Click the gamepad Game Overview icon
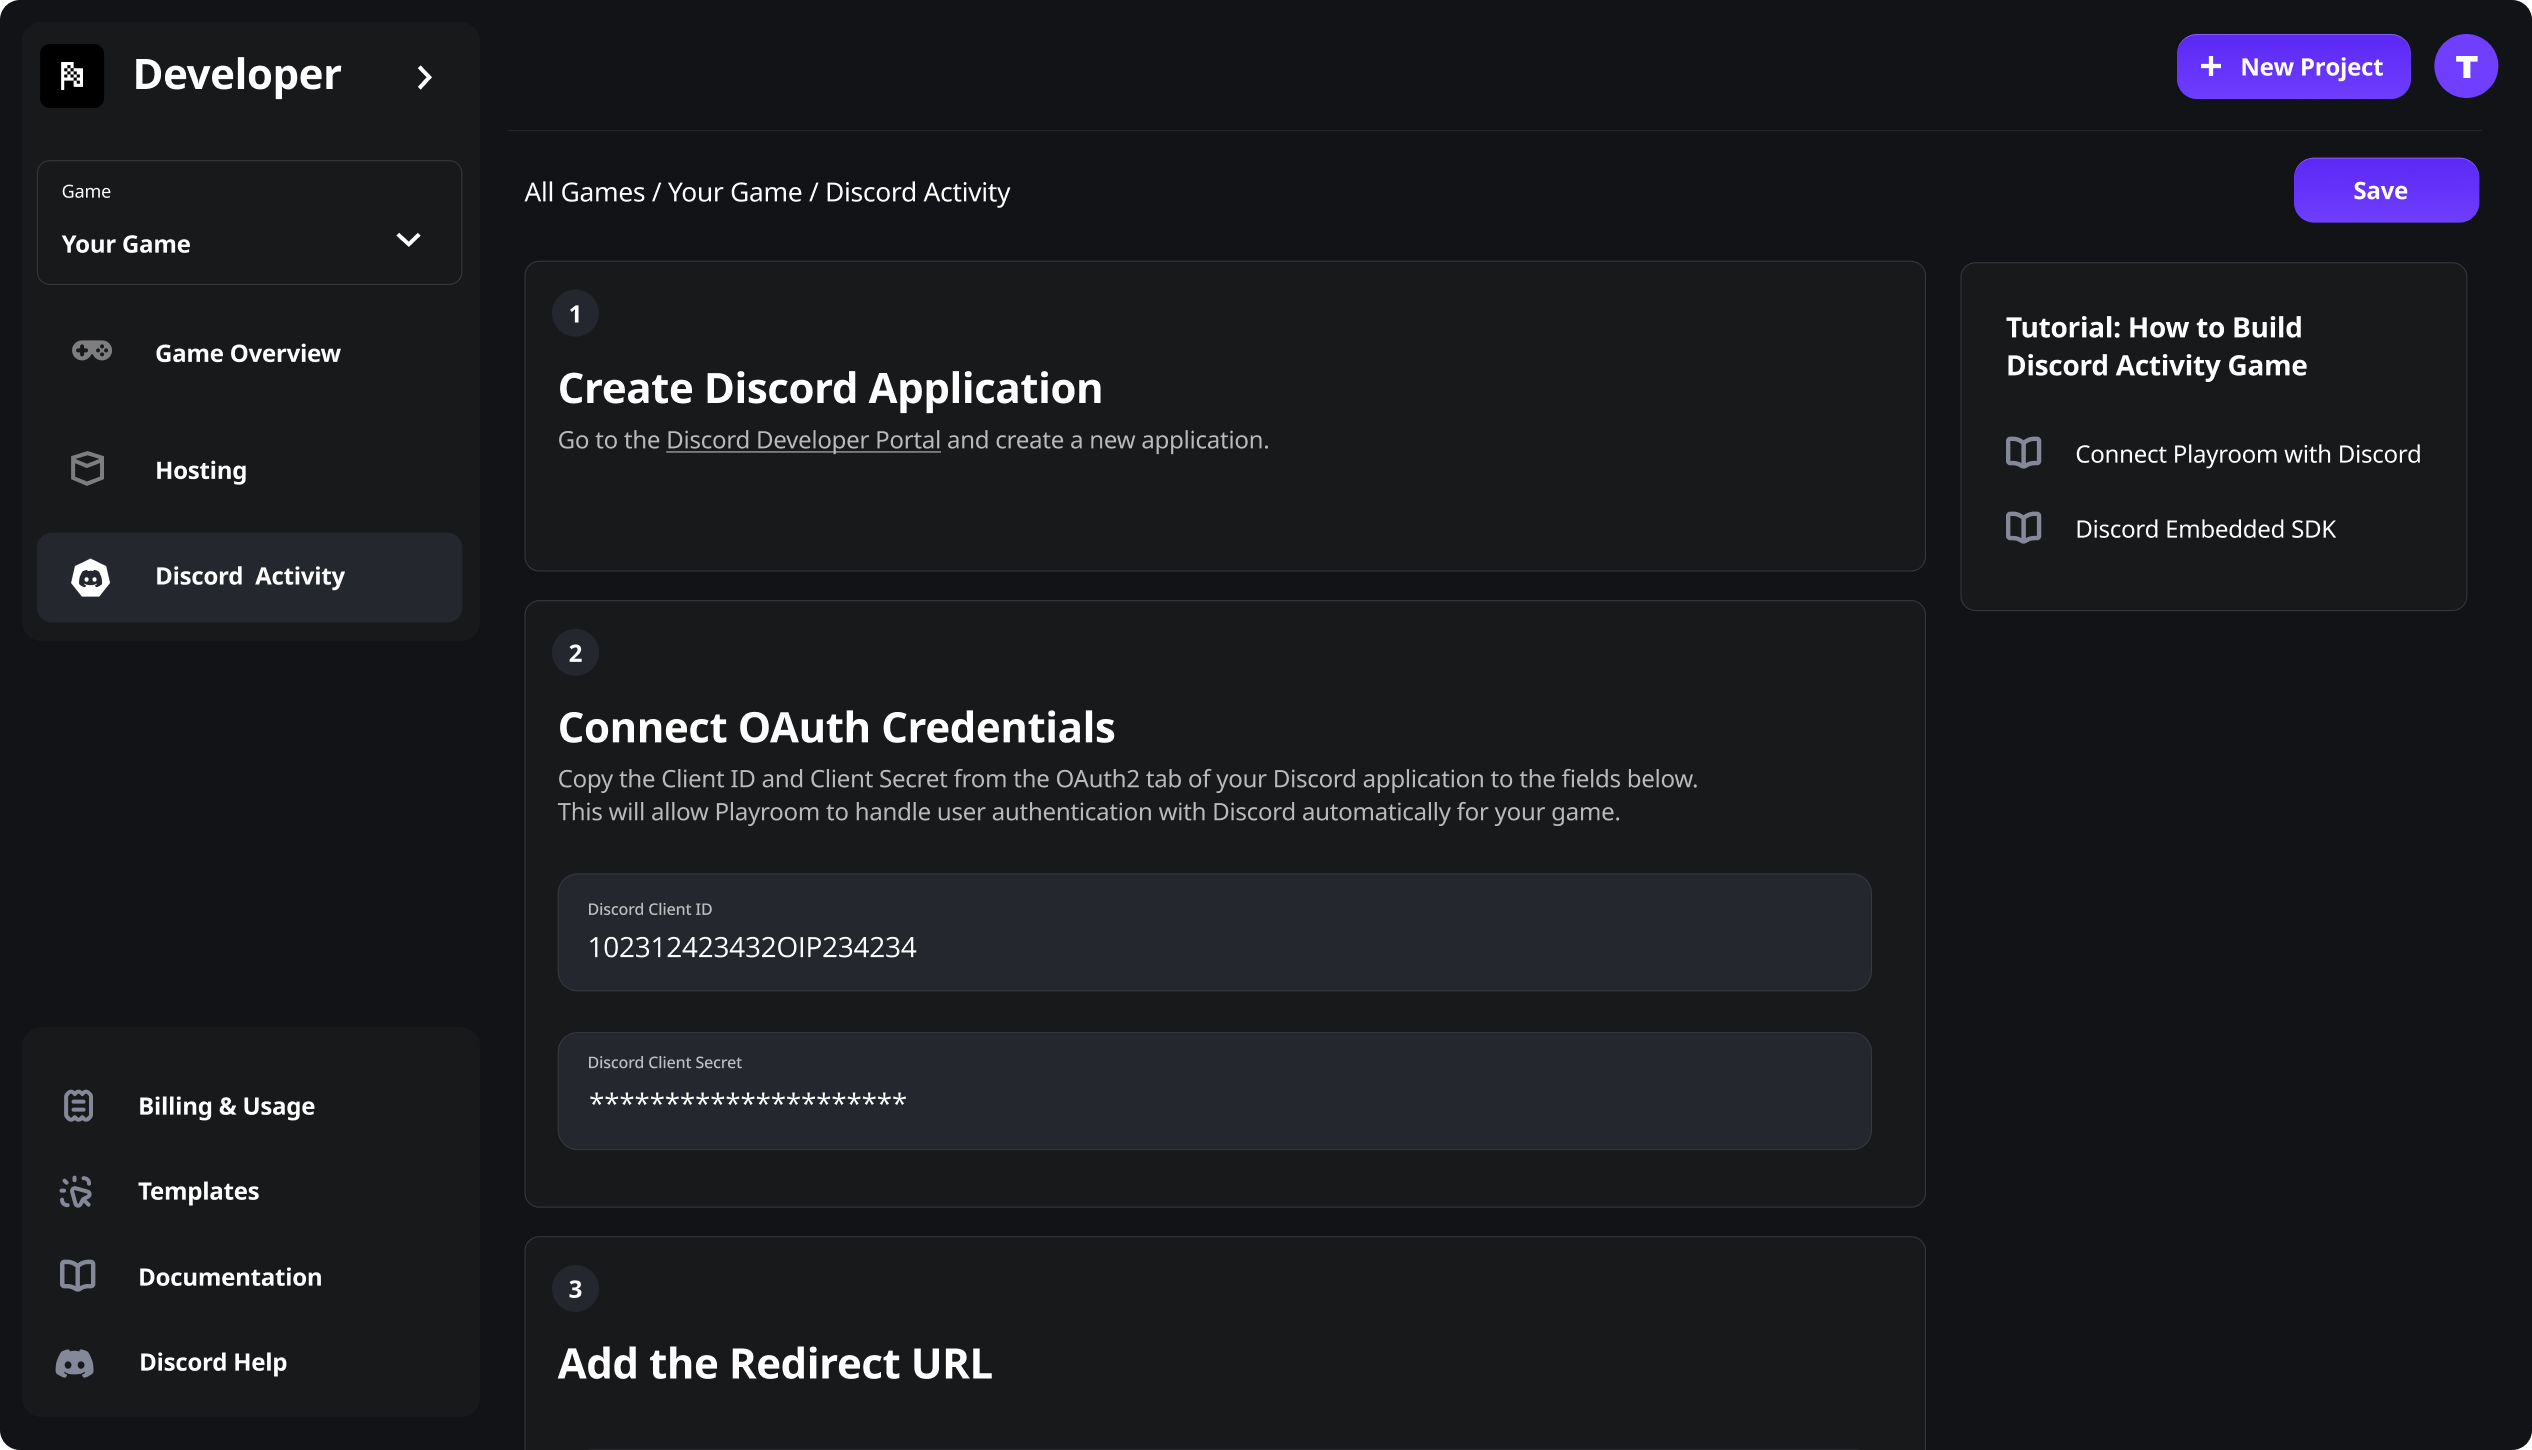 [x=91, y=351]
